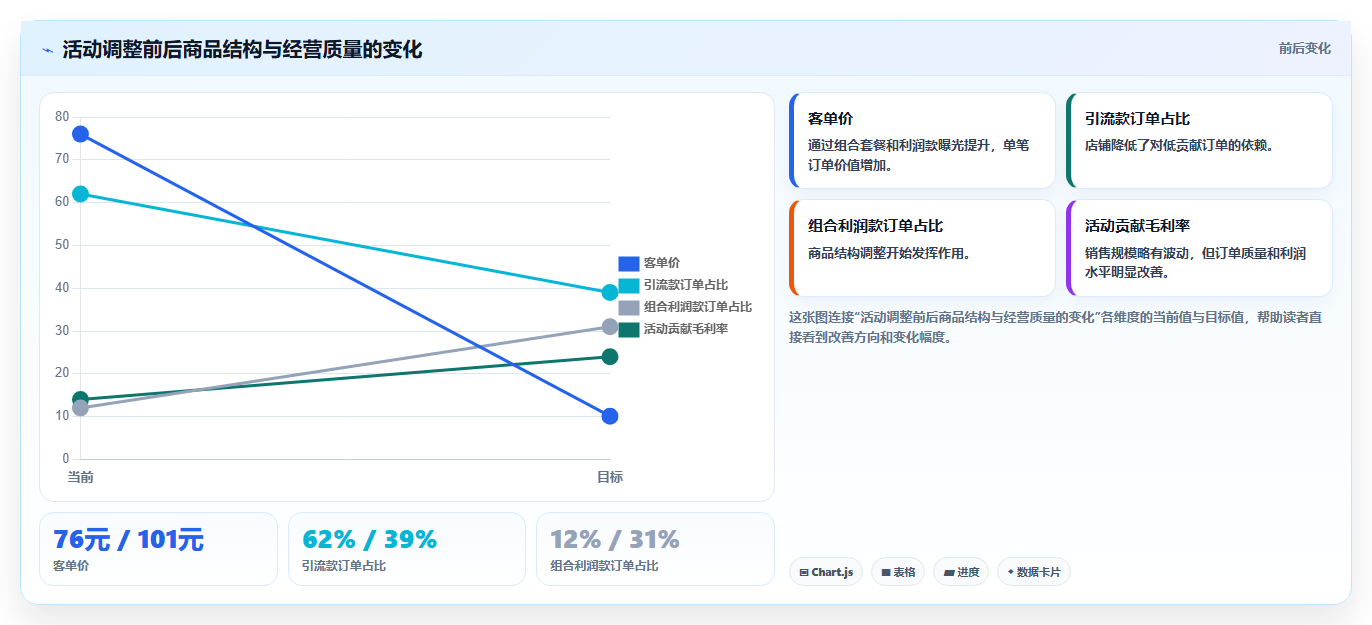Open the 进度 tag
This screenshot has height=625, width=1372.
pos(961,572)
